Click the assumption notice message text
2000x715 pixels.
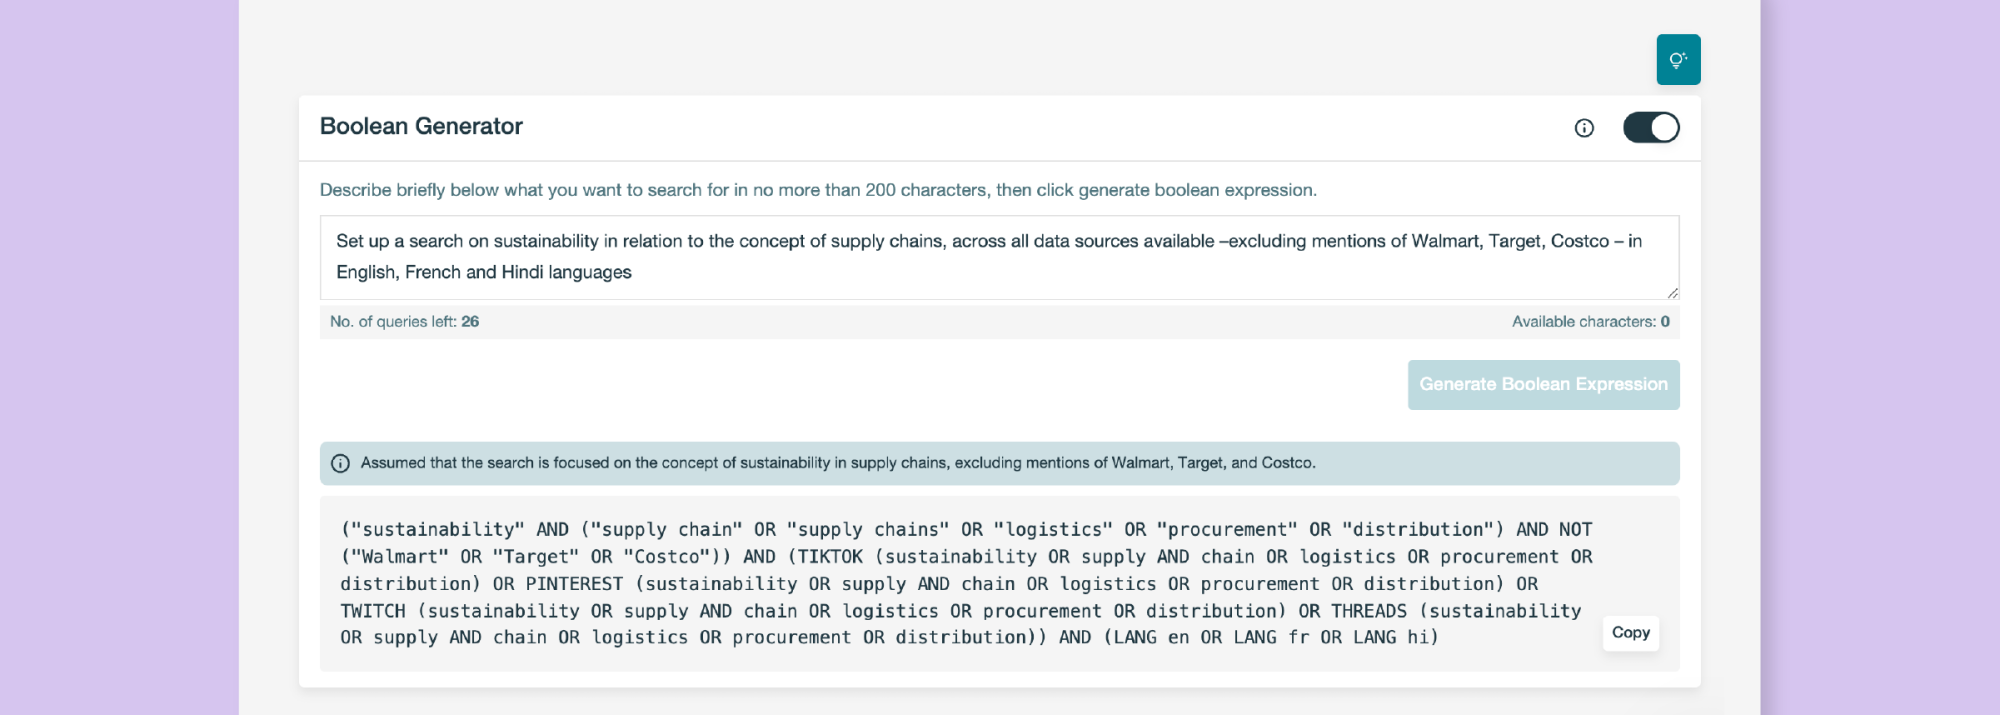coord(837,463)
